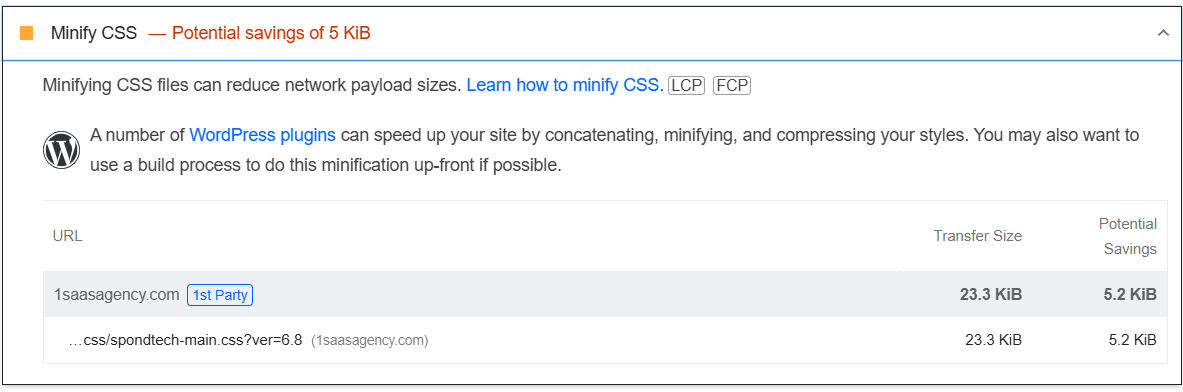The image size is (1183, 392).
Task: Click the Minify CSS audit title
Action: pyautogui.click(x=94, y=33)
